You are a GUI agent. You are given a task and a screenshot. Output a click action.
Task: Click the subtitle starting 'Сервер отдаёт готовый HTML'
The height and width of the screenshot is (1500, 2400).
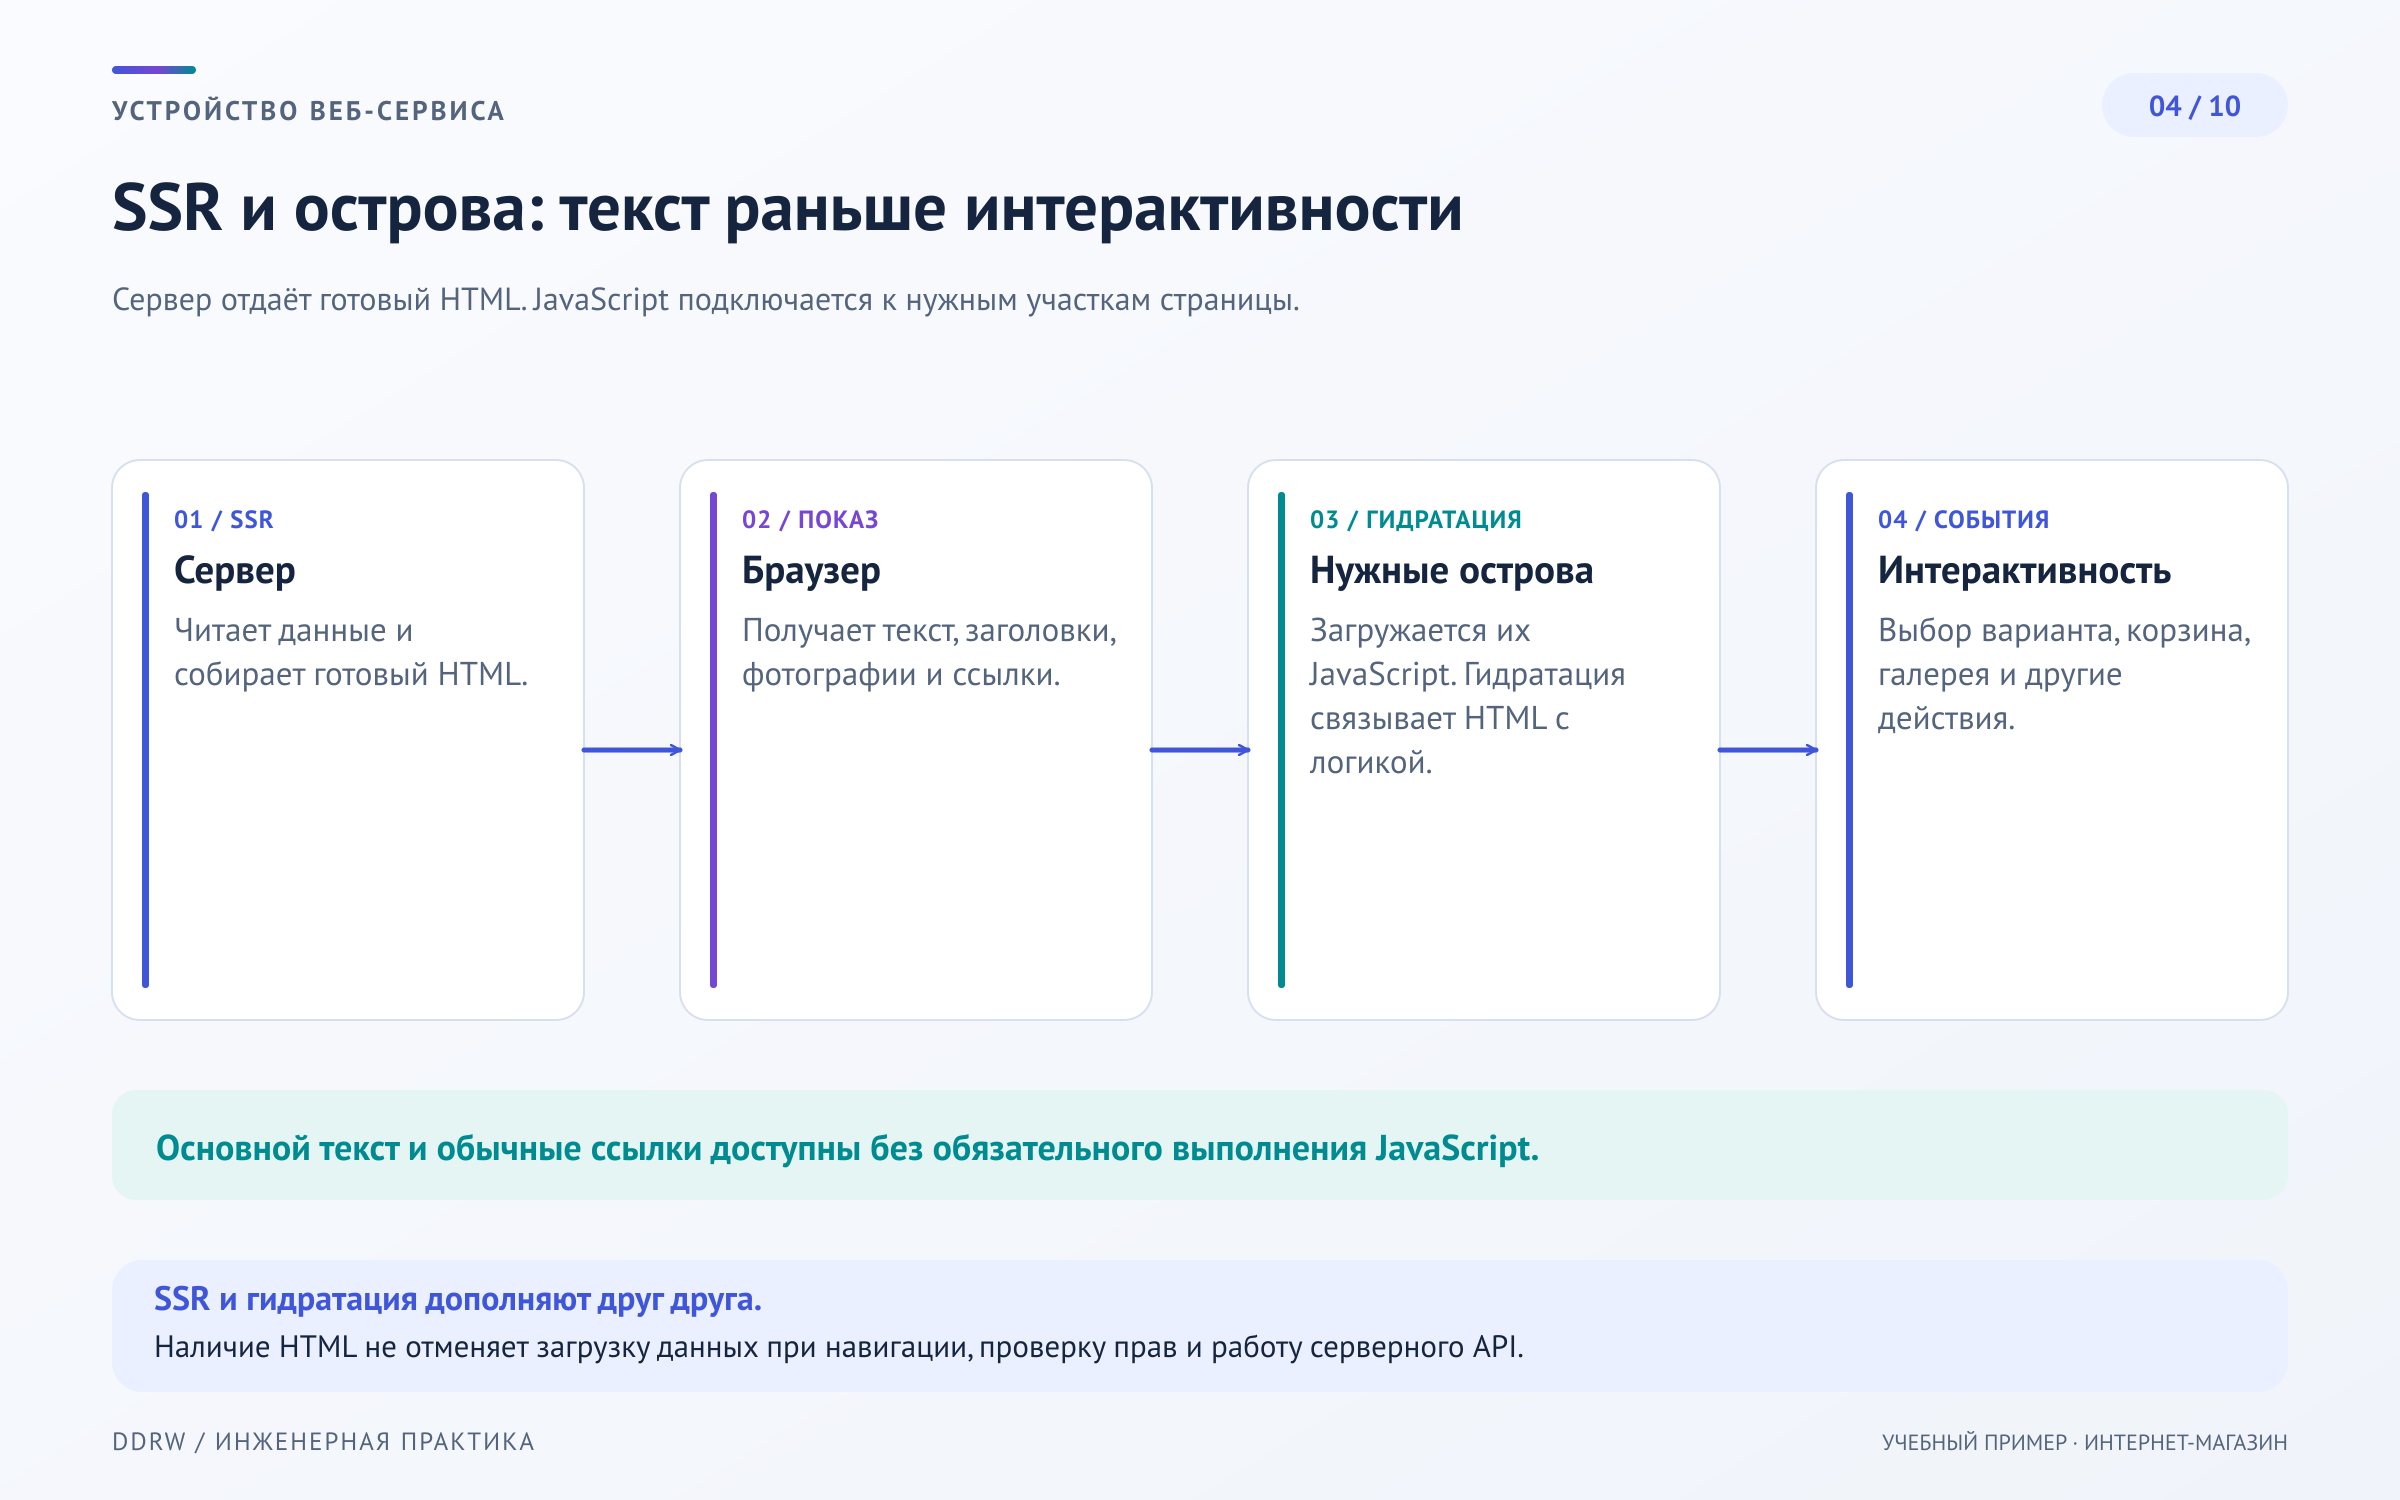(x=705, y=300)
